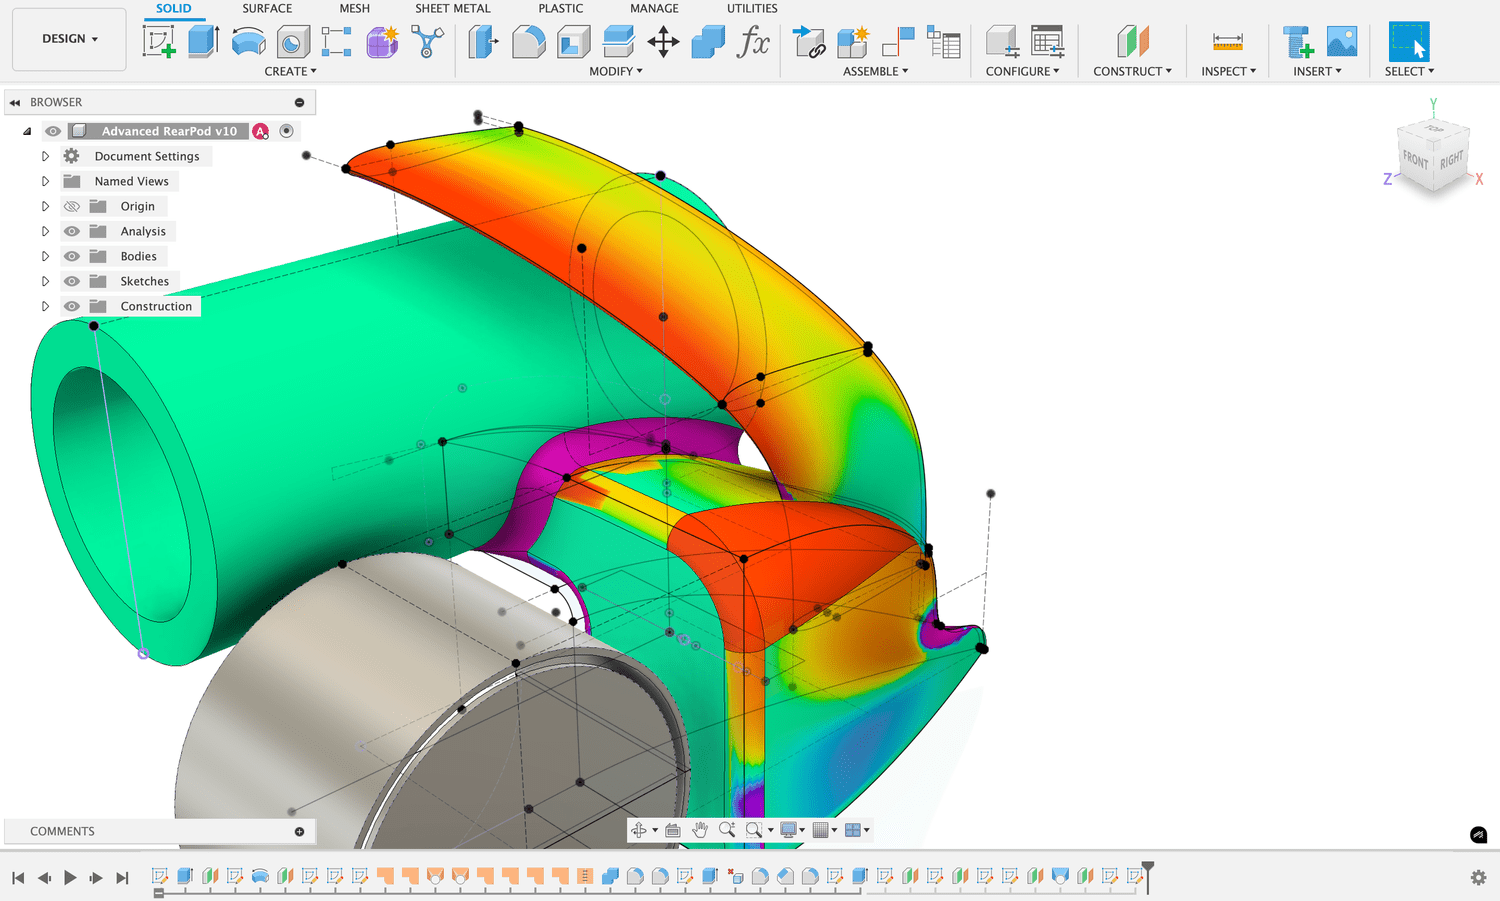
Task: Expand the Comments panel
Action: click(x=299, y=832)
